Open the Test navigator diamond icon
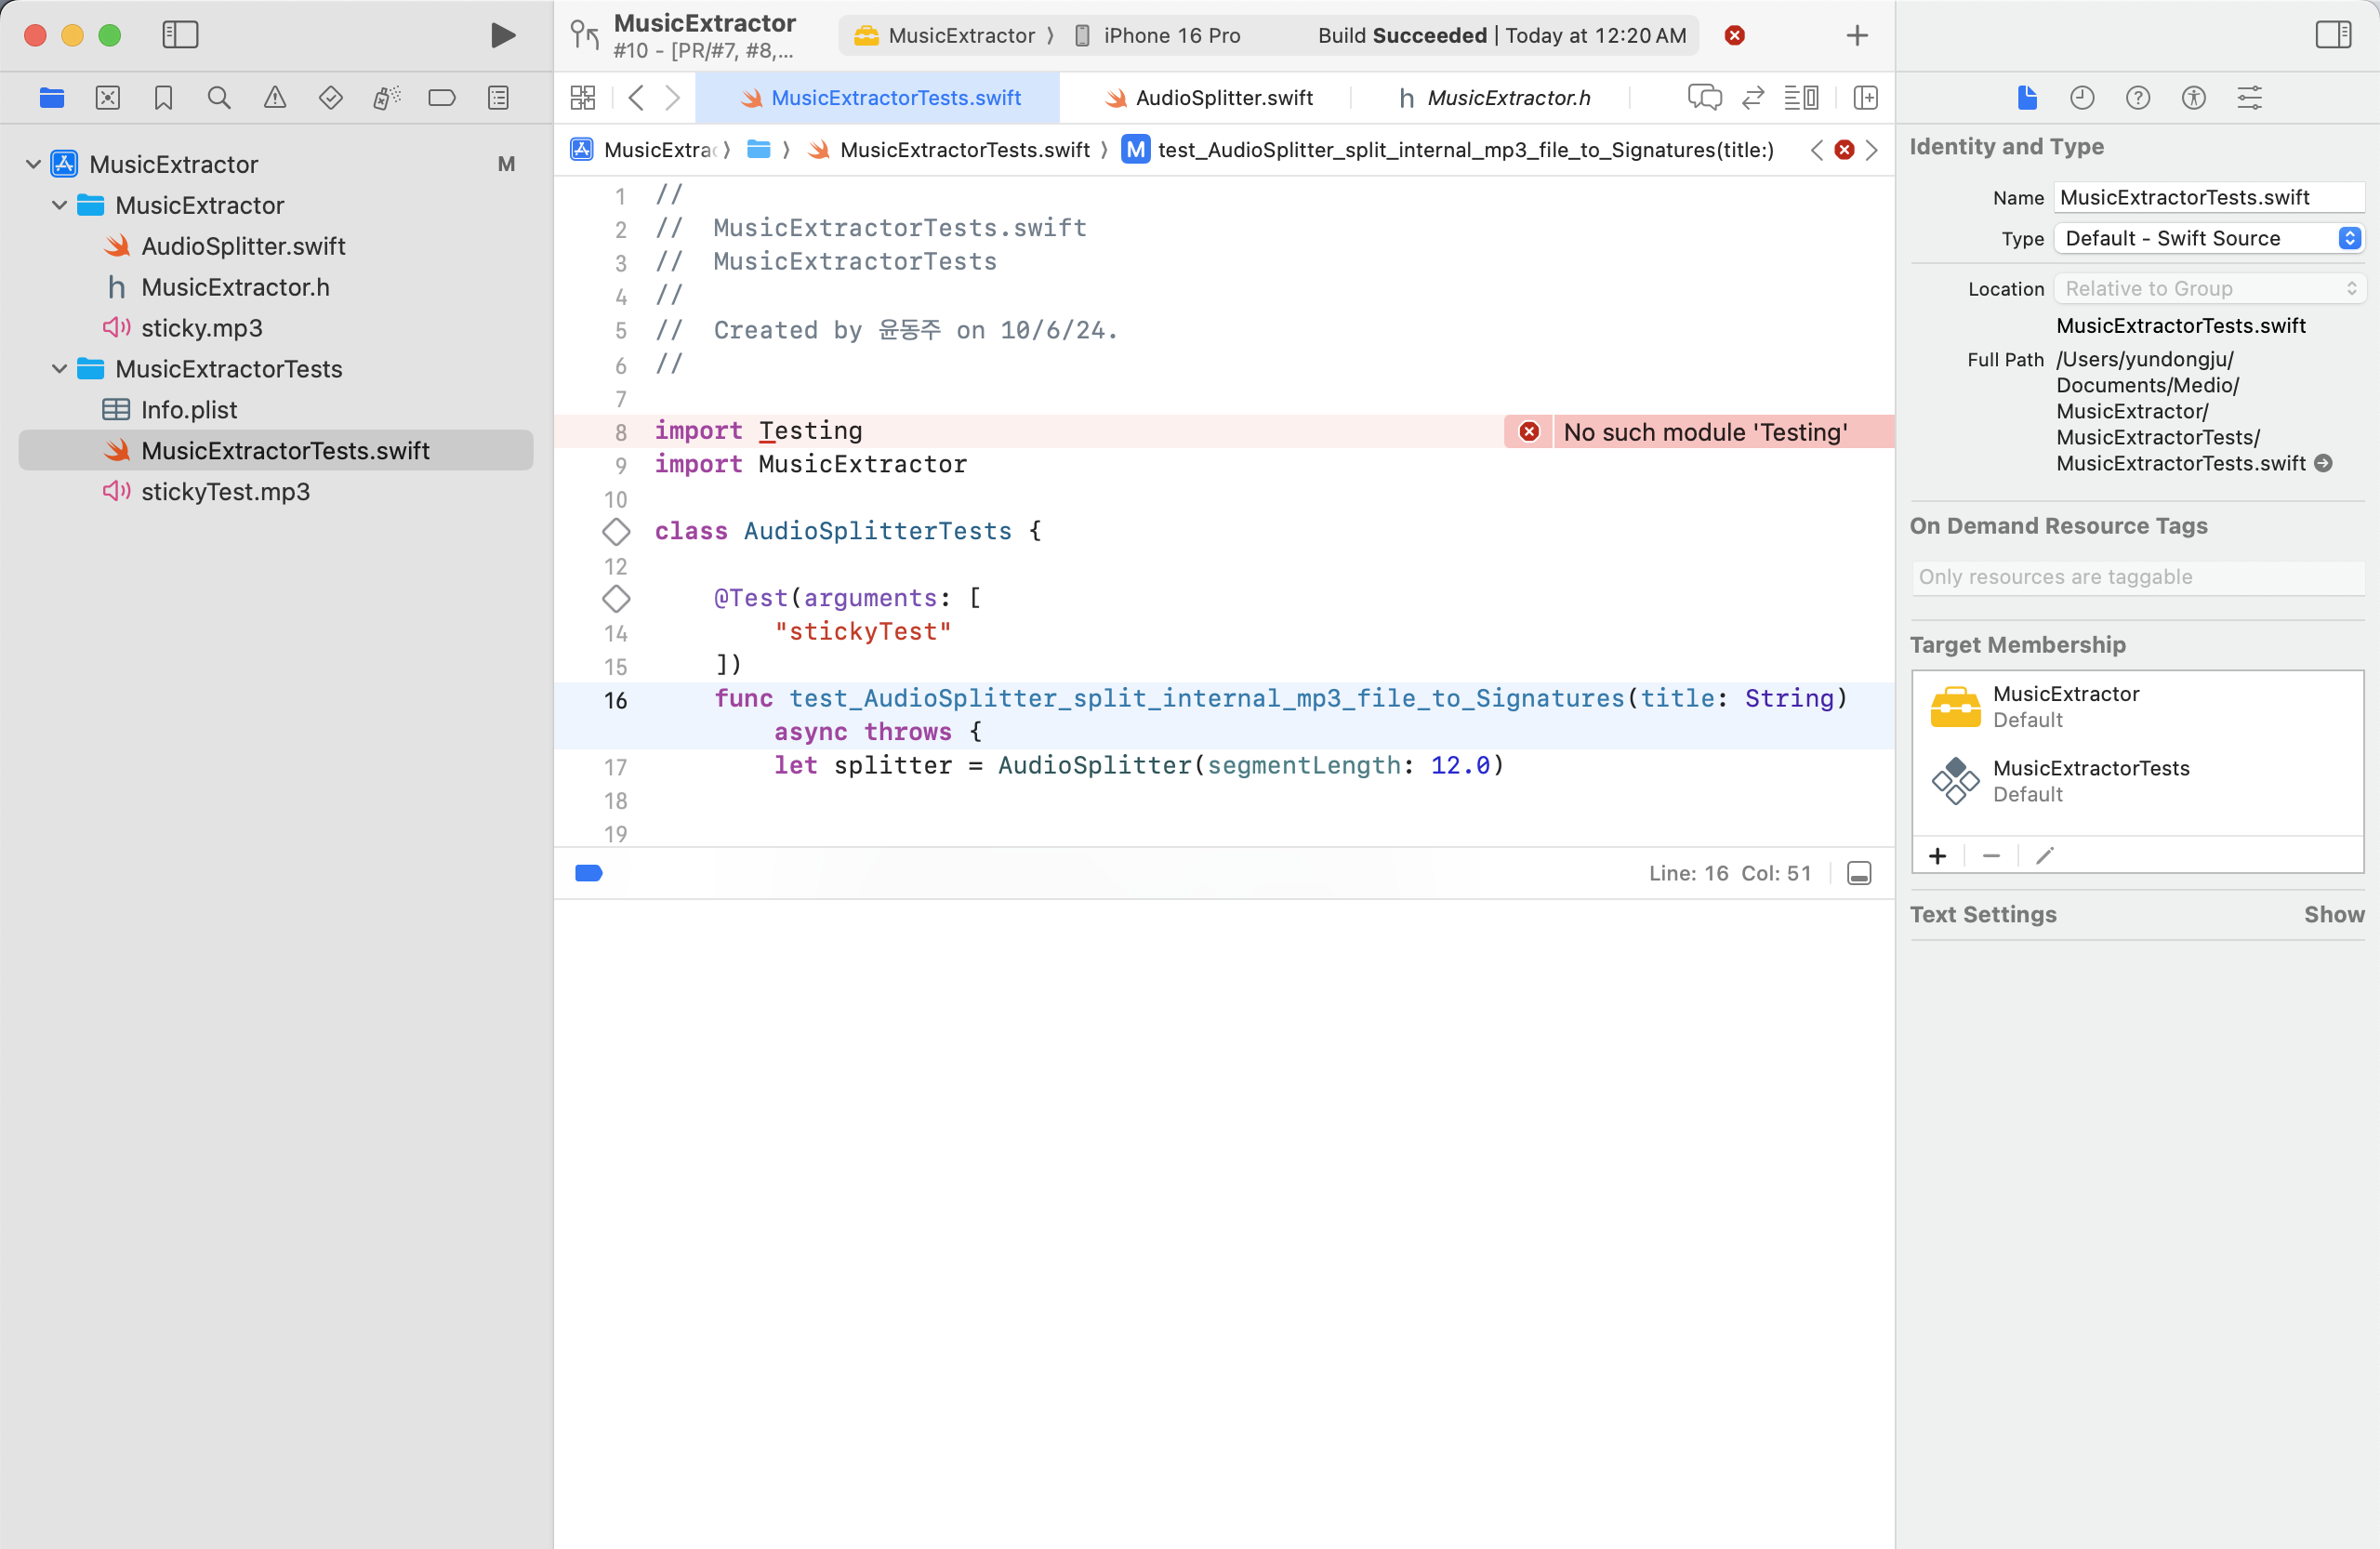 pos(331,98)
